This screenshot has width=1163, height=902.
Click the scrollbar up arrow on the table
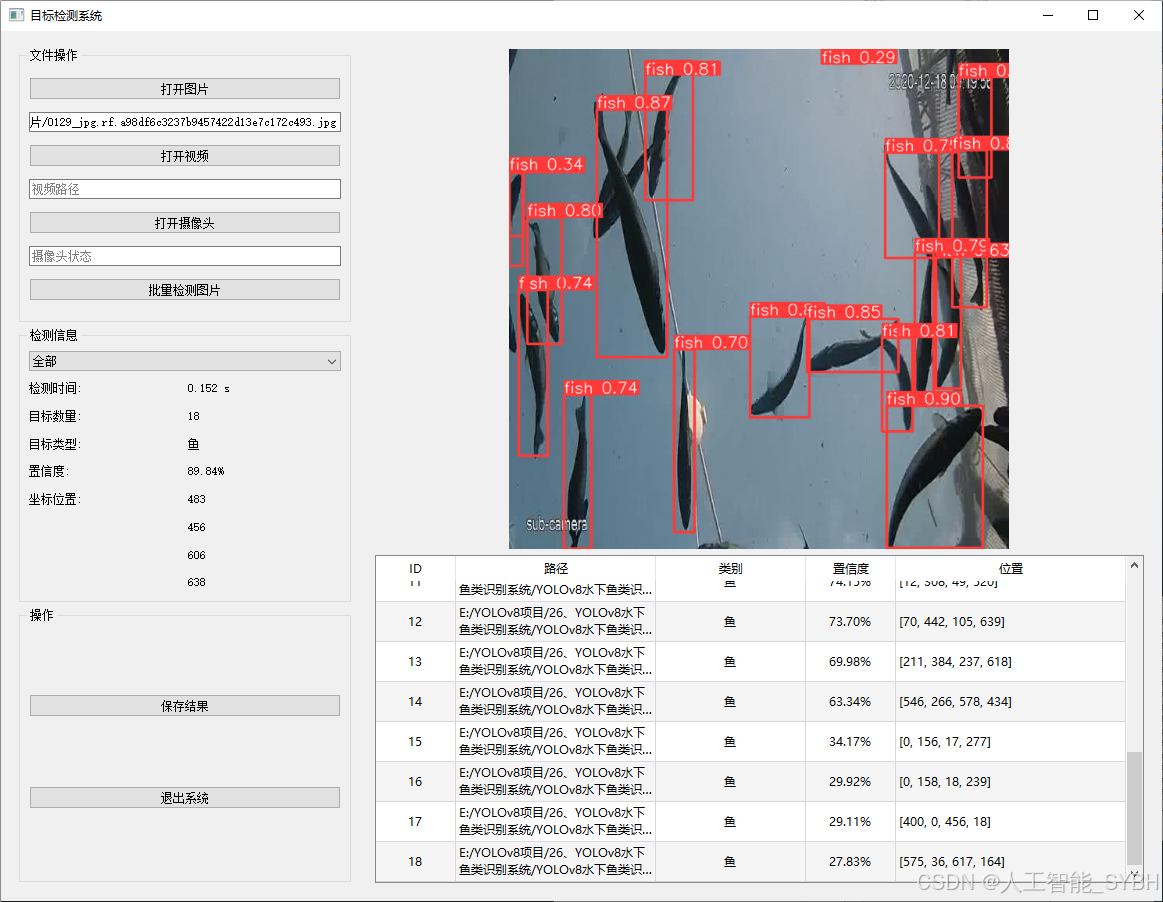coord(1133,566)
